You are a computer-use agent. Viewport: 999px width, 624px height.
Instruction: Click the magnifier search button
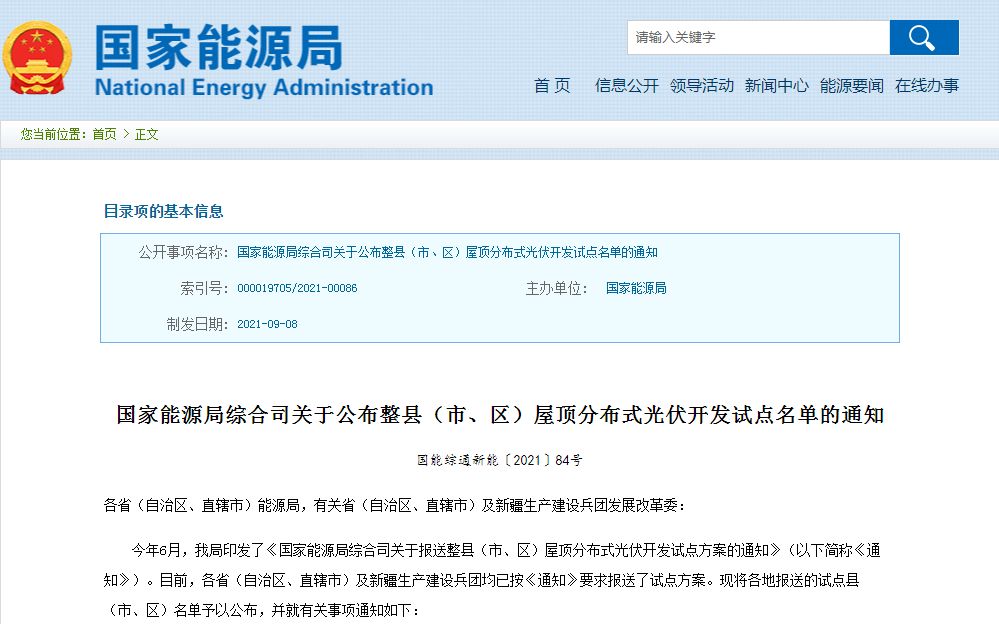[x=923, y=38]
